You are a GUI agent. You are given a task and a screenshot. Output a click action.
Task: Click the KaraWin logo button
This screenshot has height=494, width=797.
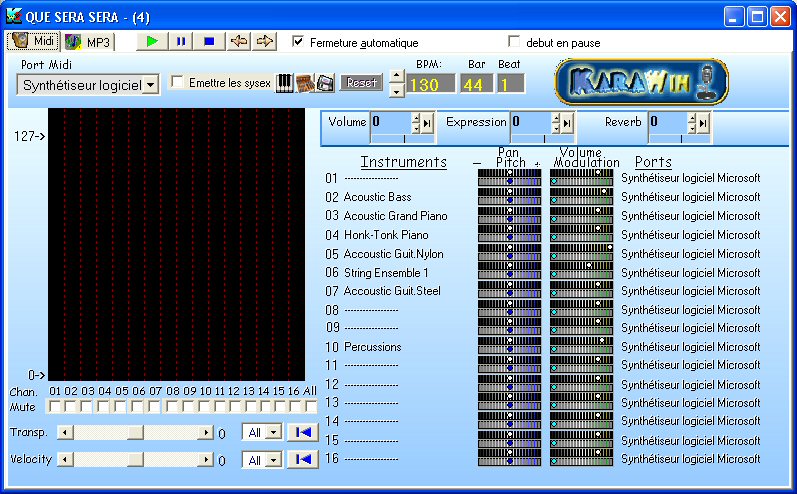tap(642, 82)
